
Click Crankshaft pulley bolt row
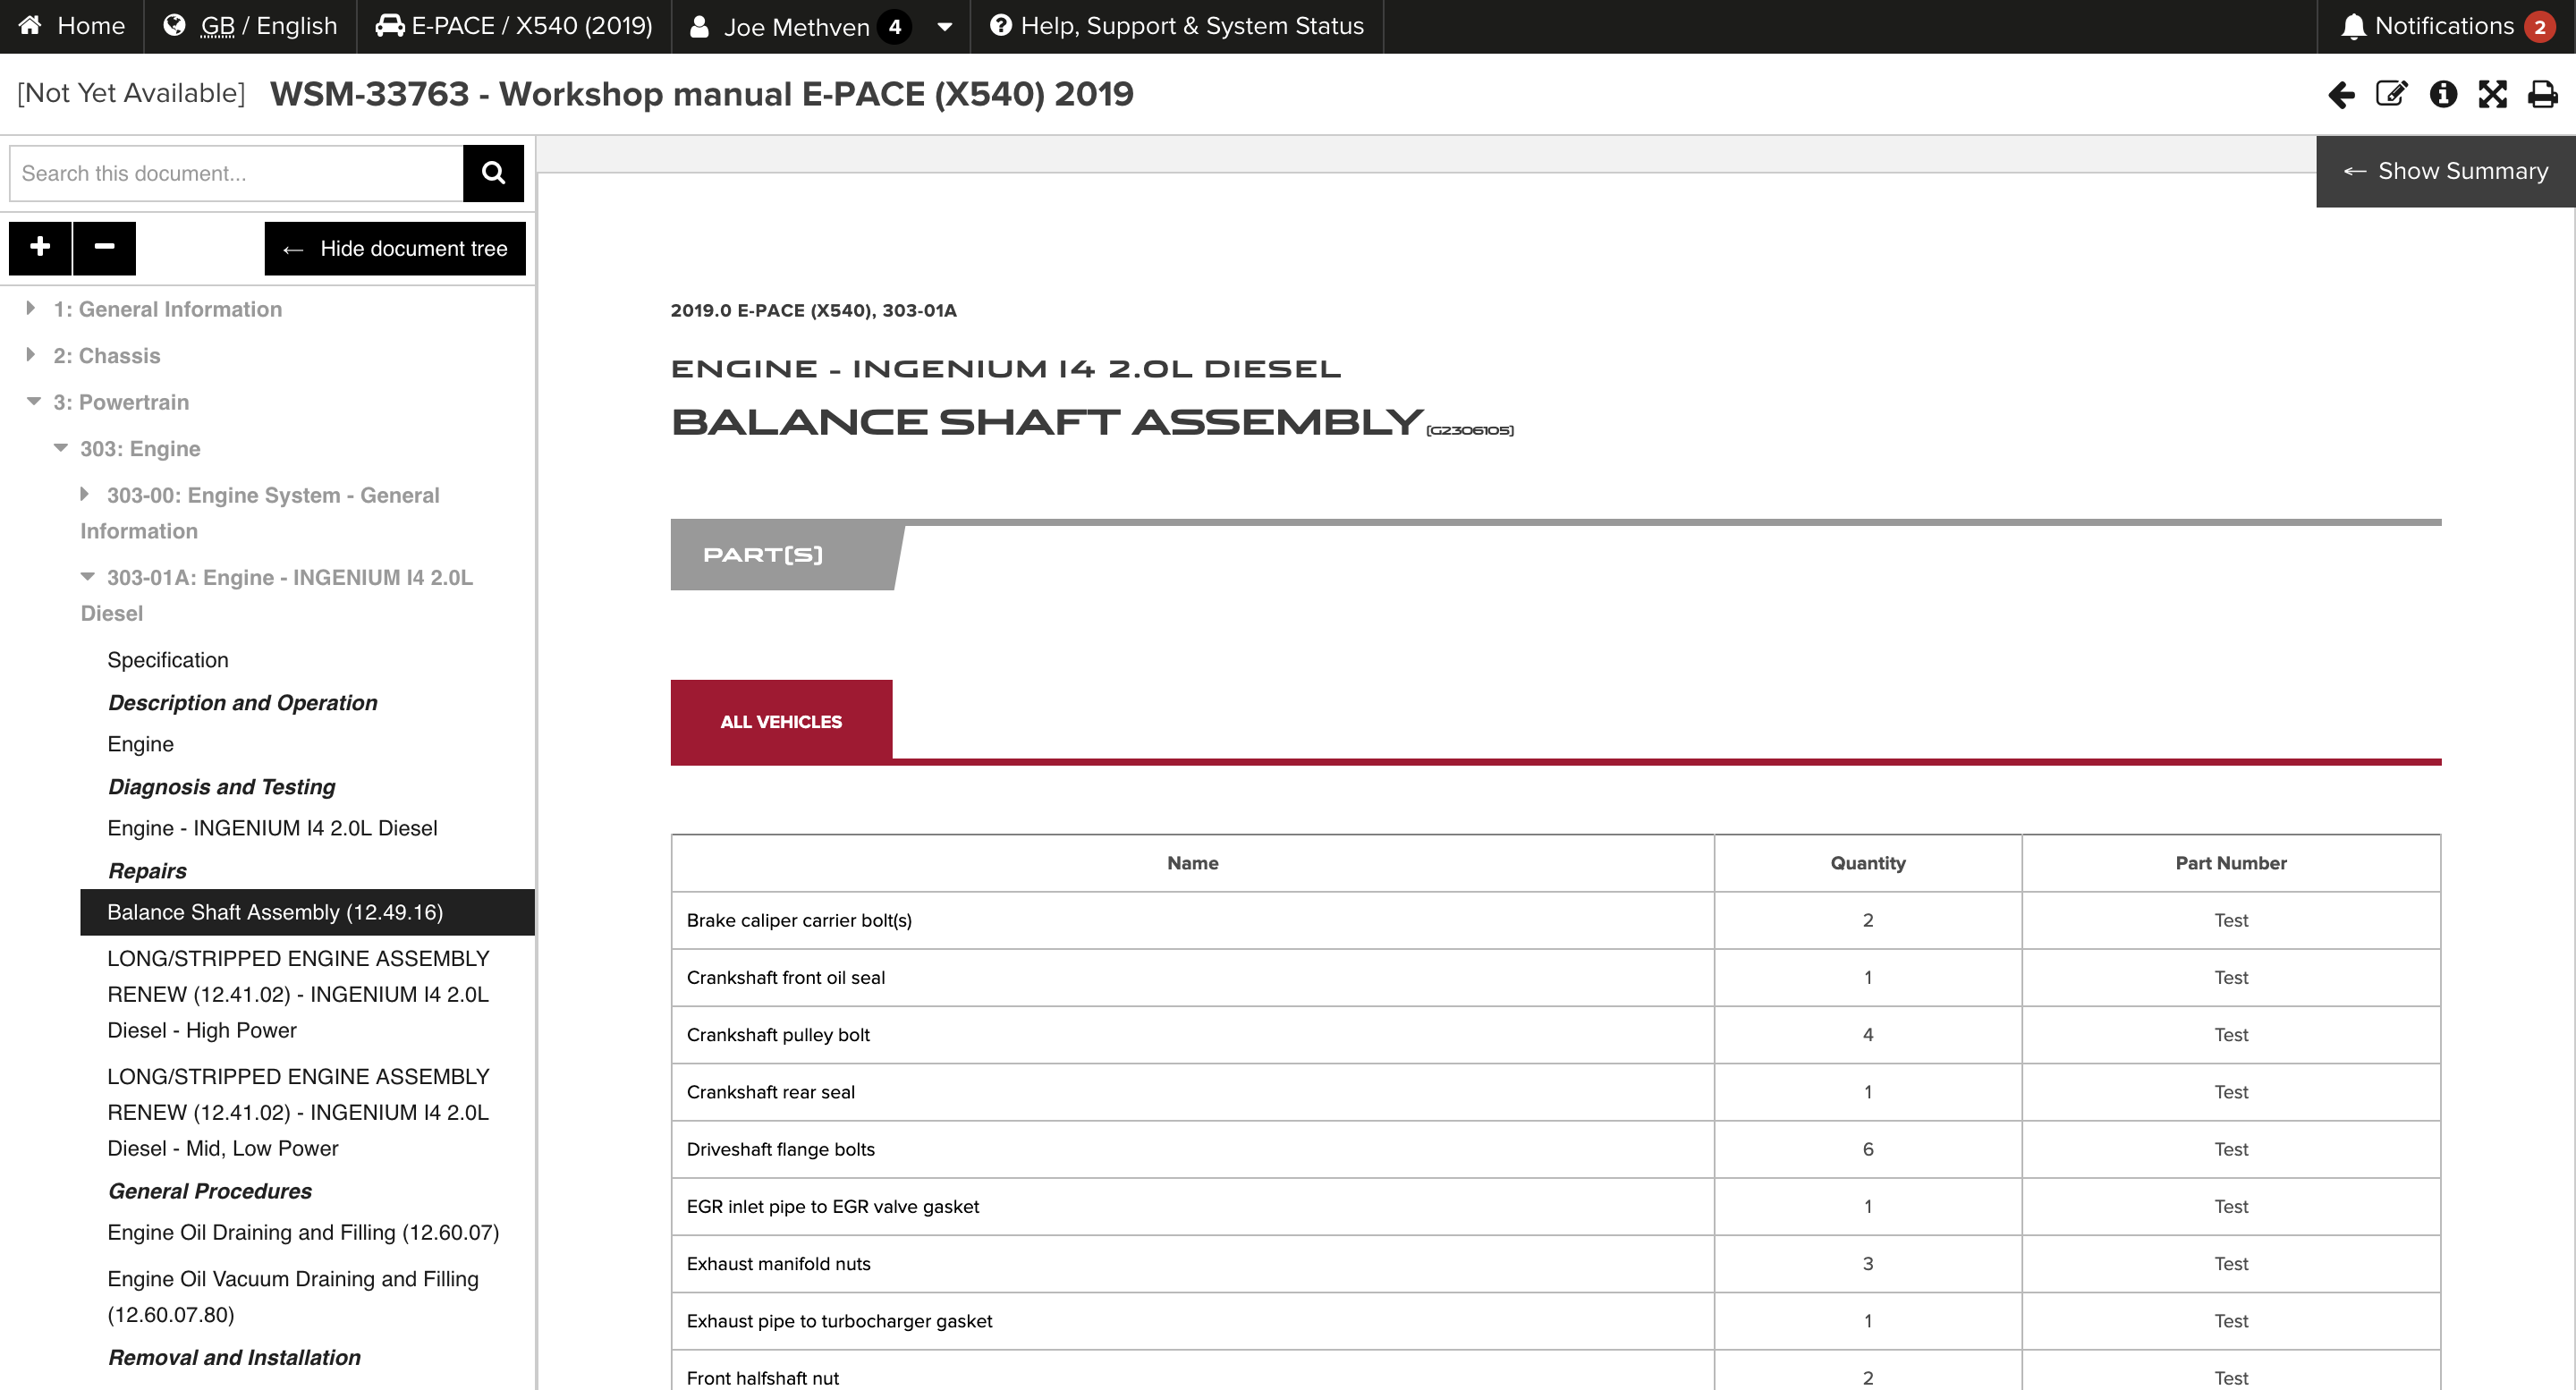[x=1556, y=1034]
